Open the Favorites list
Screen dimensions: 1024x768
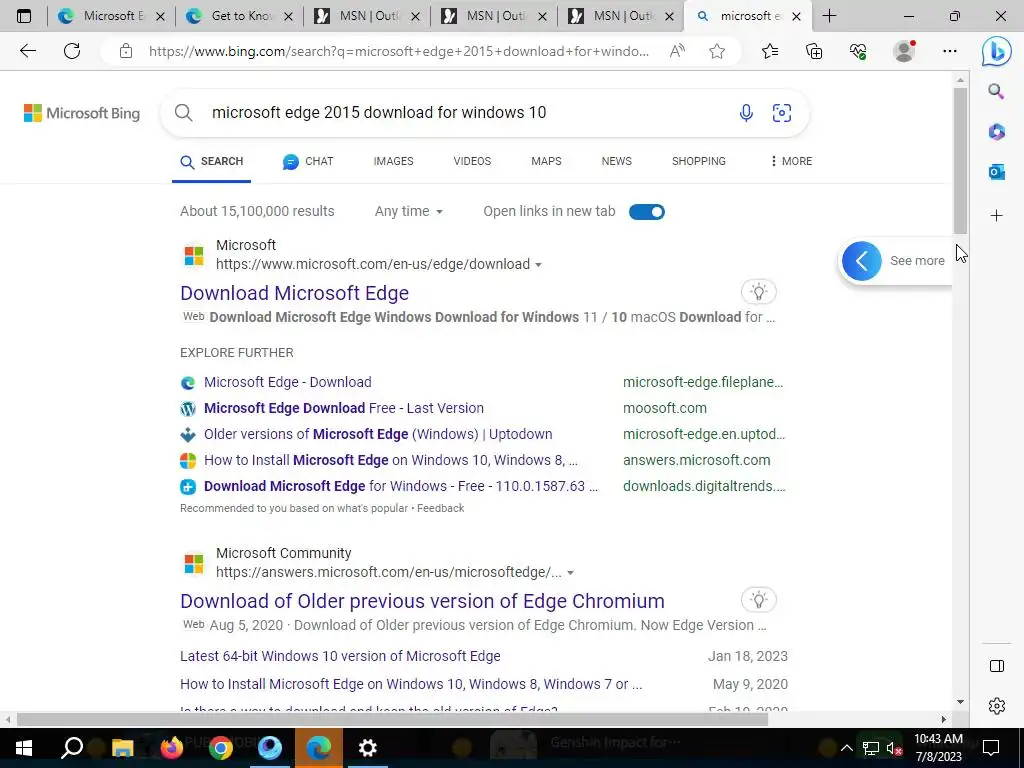pos(770,51)
